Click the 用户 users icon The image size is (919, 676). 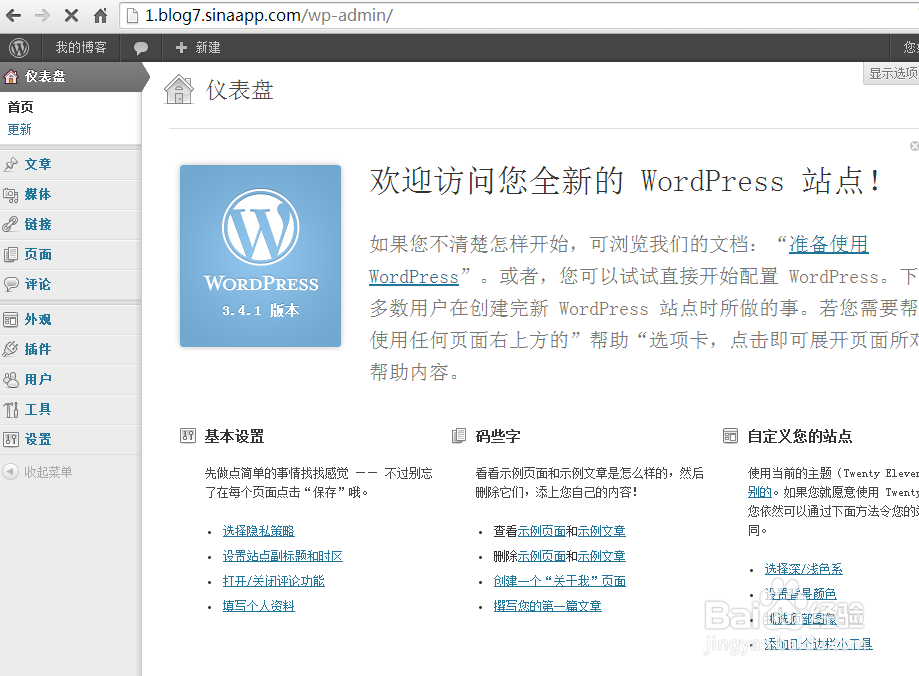[x=11, y=380]
